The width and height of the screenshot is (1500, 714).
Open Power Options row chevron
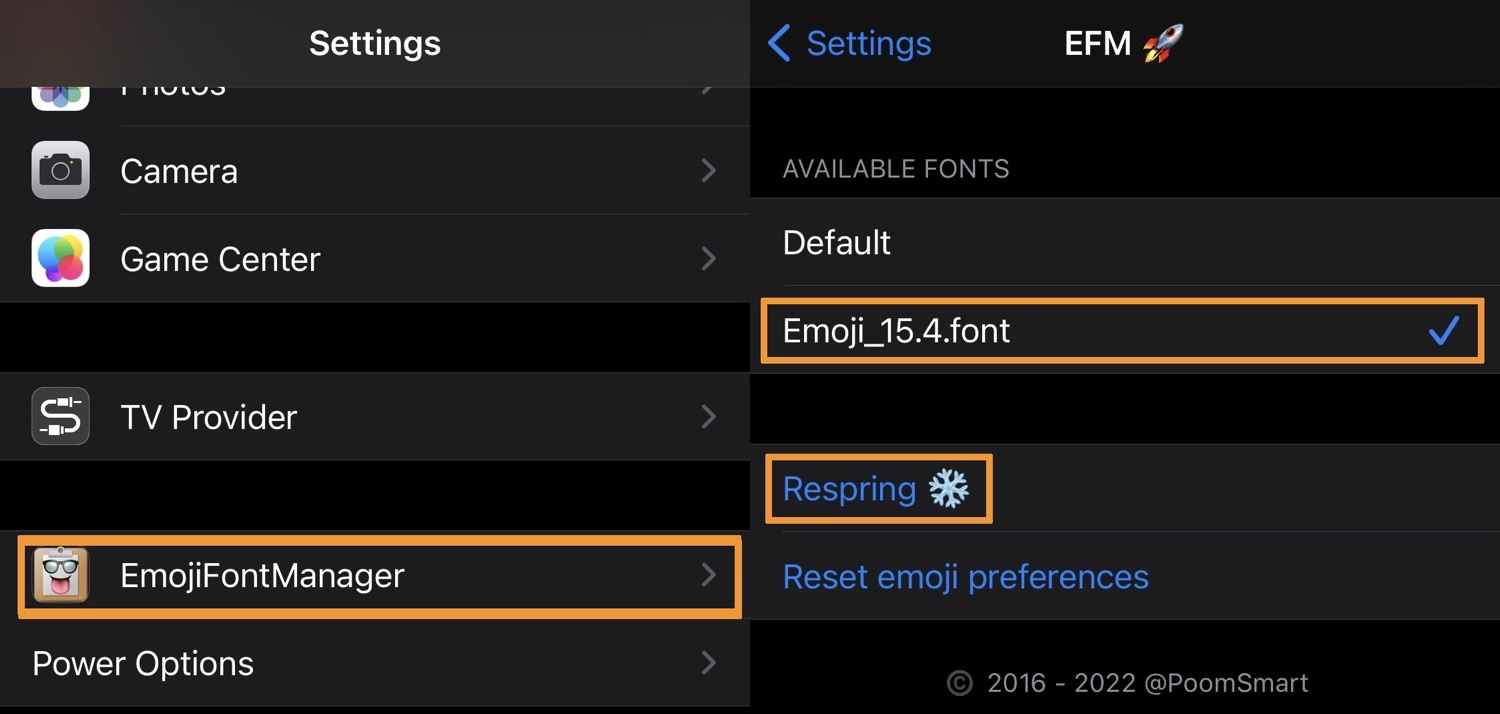709,663
